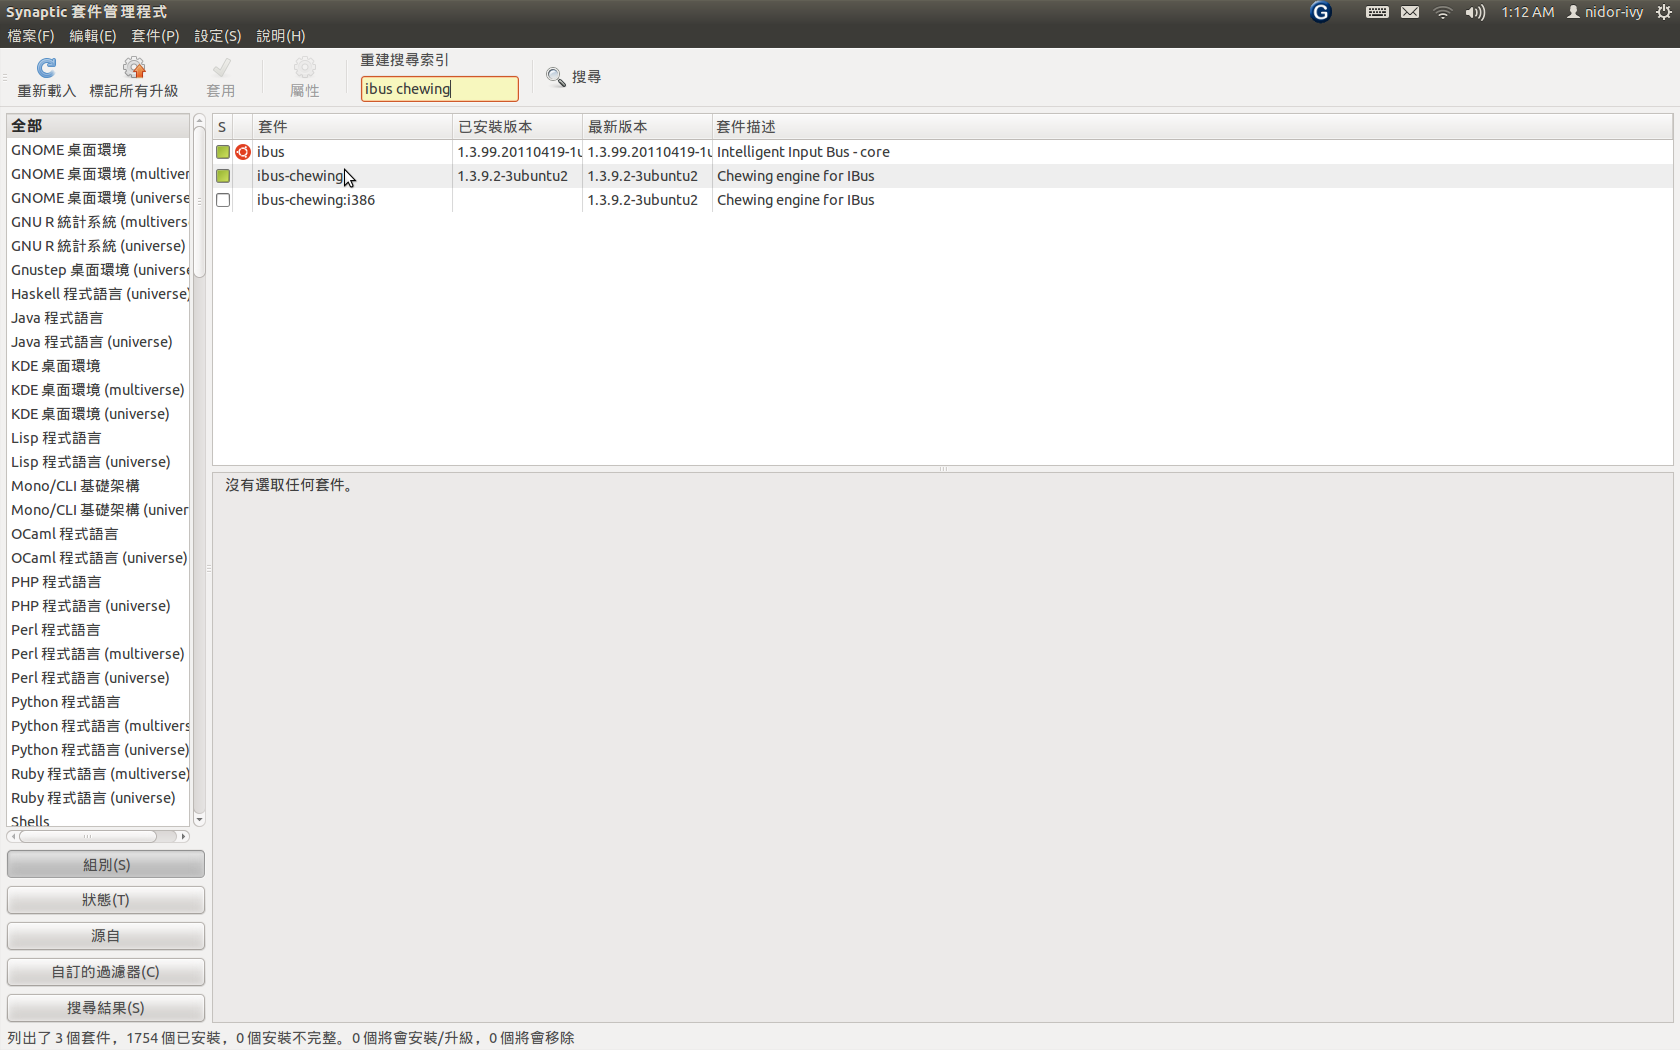Sort by the 套件描述 description column header

[1192, 127]
